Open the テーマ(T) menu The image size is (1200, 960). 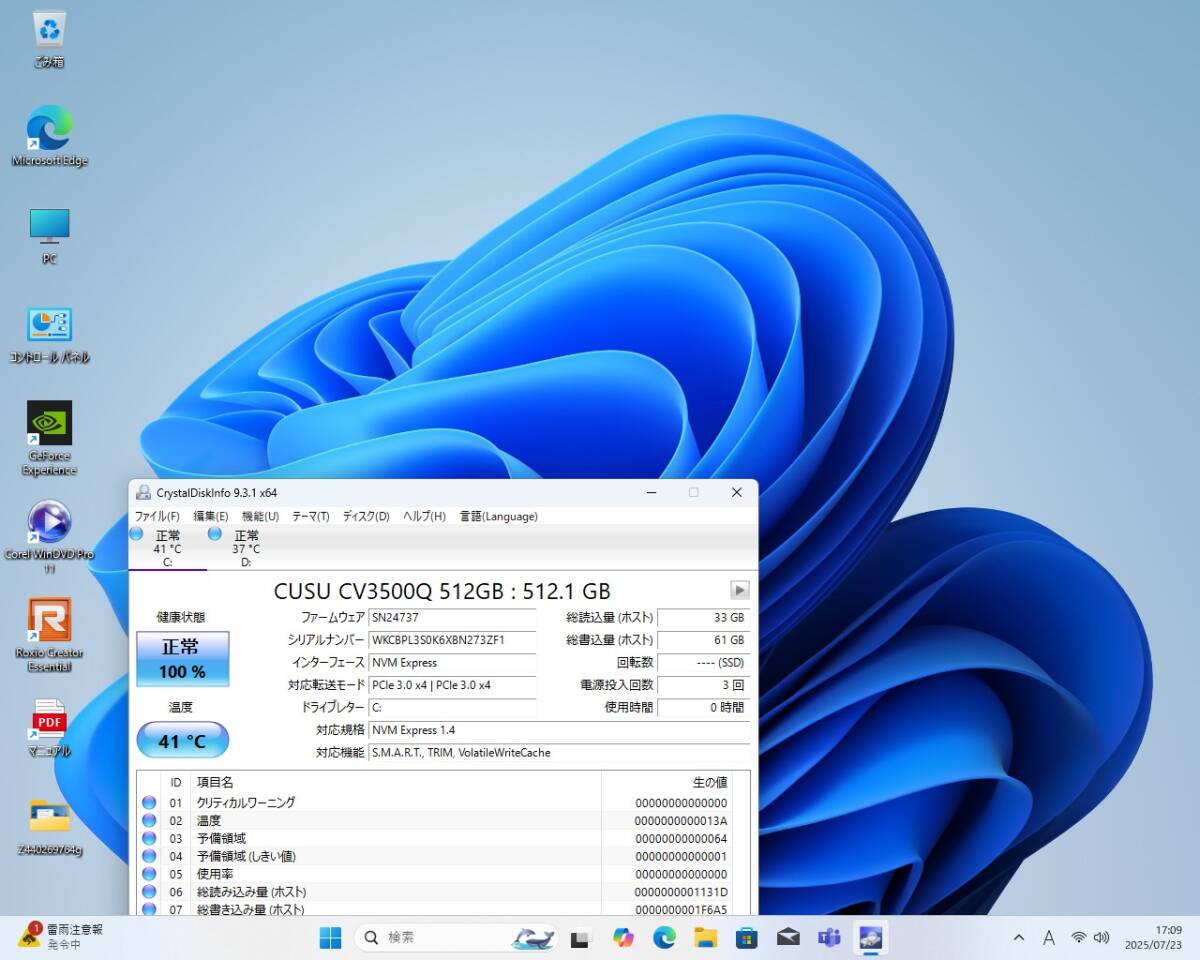[x=310, y=516]
